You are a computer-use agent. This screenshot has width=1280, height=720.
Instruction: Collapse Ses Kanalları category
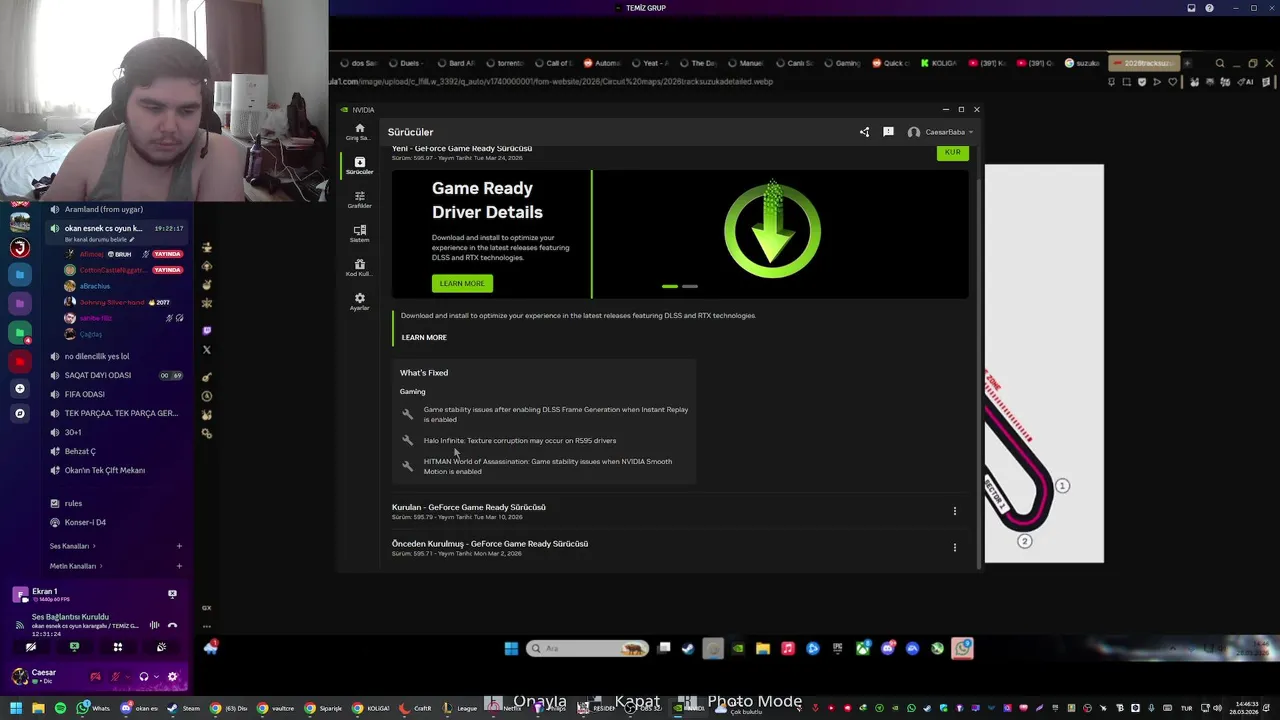point(72,546)
